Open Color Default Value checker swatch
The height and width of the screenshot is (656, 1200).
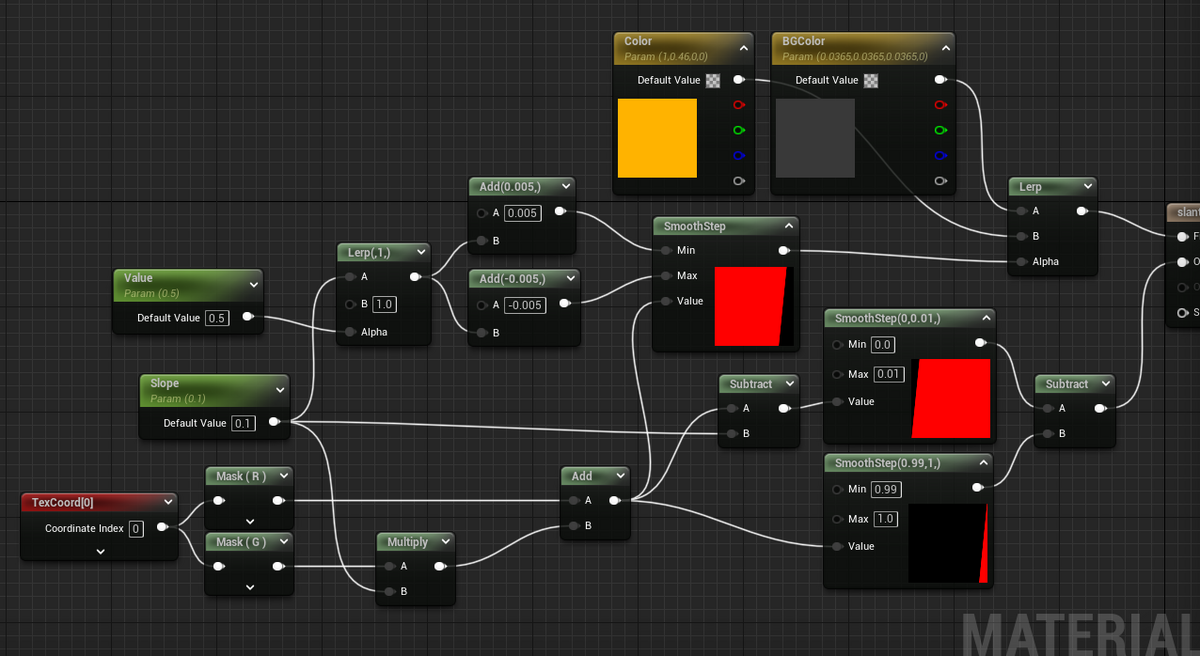(x=713, y=80)
